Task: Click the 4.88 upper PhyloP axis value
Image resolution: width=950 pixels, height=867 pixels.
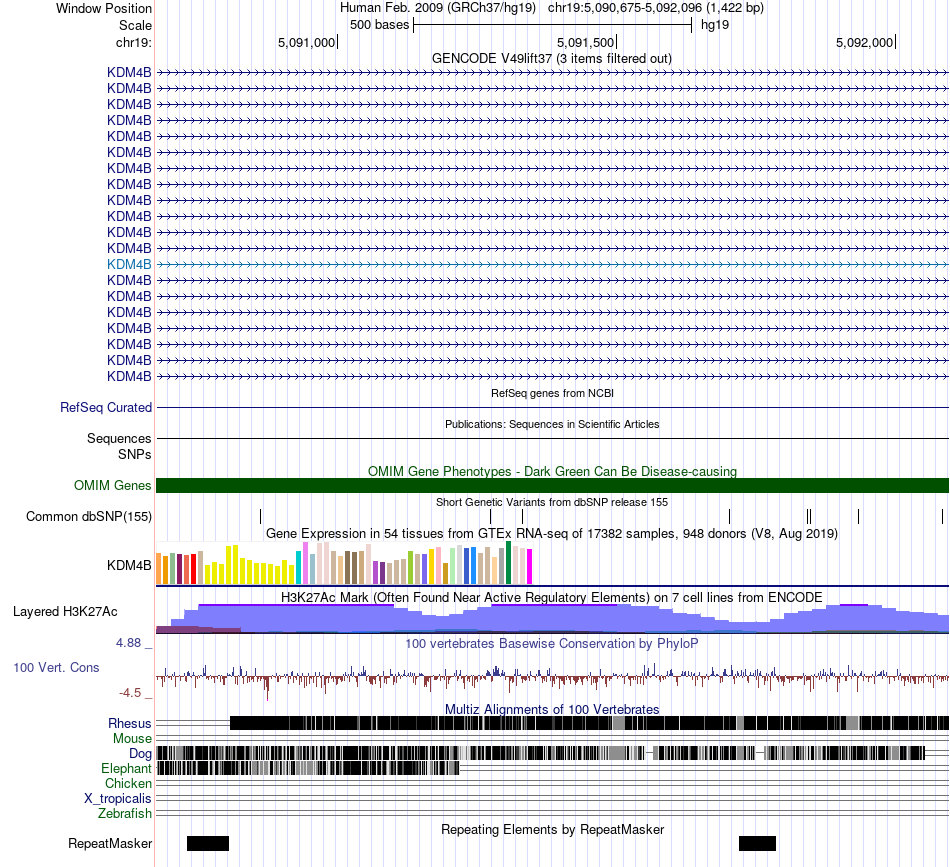Action: point(128,643)
